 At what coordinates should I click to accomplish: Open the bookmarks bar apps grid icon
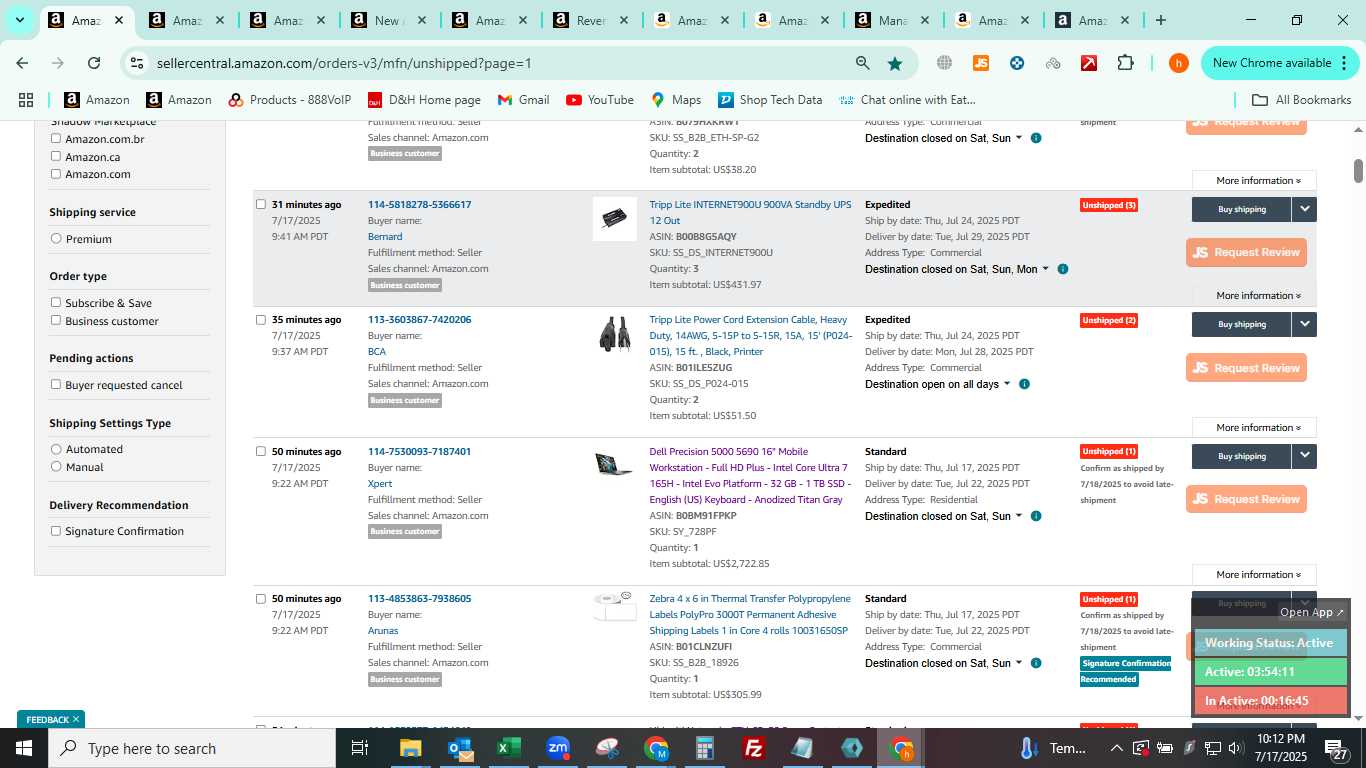tap(26, 100)
